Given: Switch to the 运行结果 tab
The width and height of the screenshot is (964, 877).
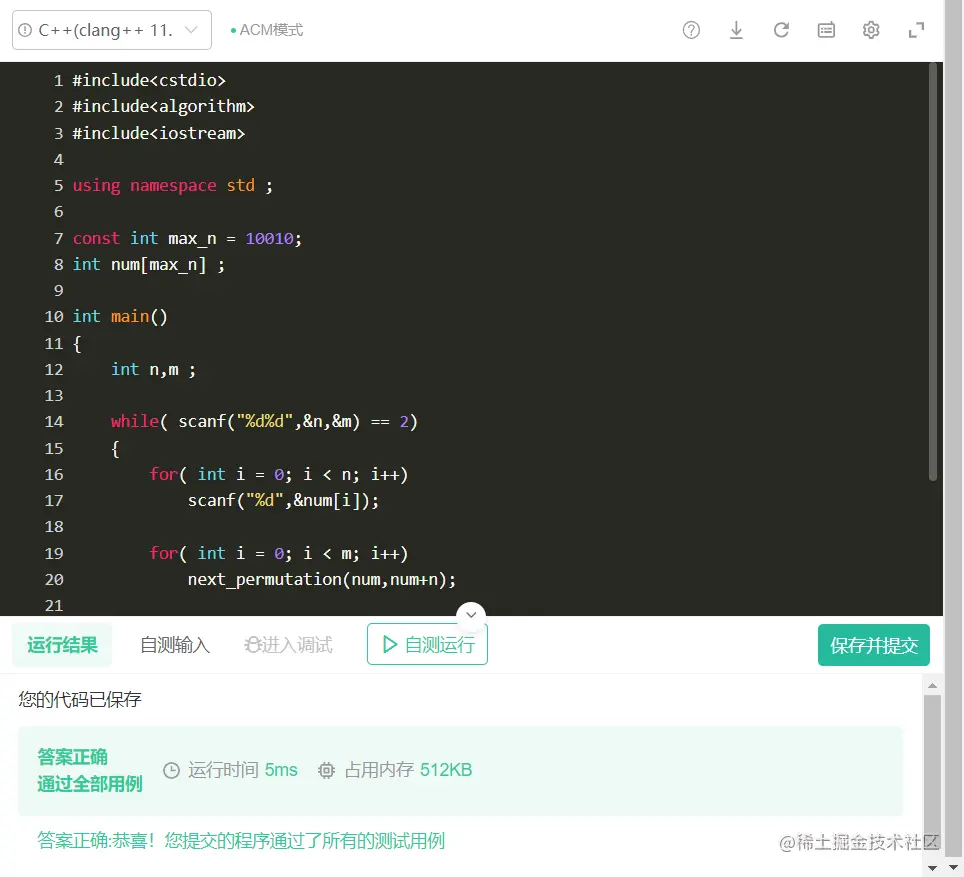Looking at the screenshot, I should click(62, 645).
